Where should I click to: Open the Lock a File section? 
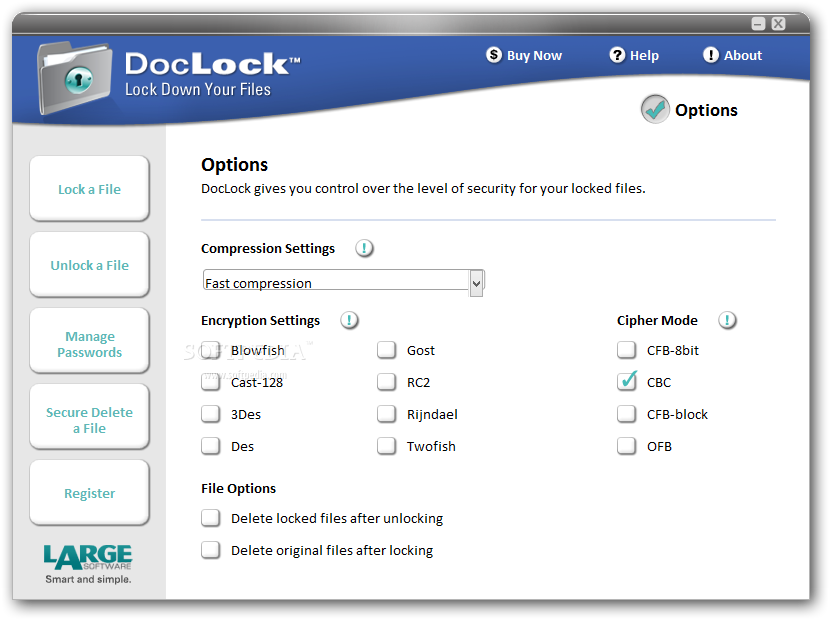(x=89, y=189)
